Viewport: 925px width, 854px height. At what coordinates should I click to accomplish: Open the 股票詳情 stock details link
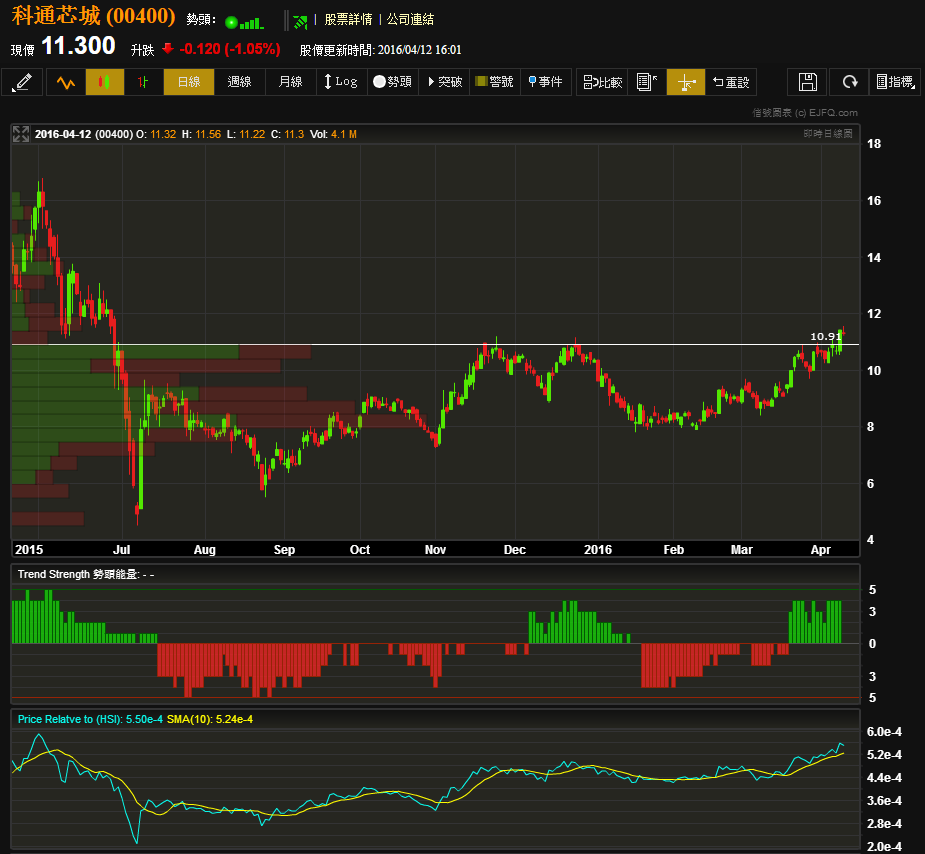[x=348, y=19]
